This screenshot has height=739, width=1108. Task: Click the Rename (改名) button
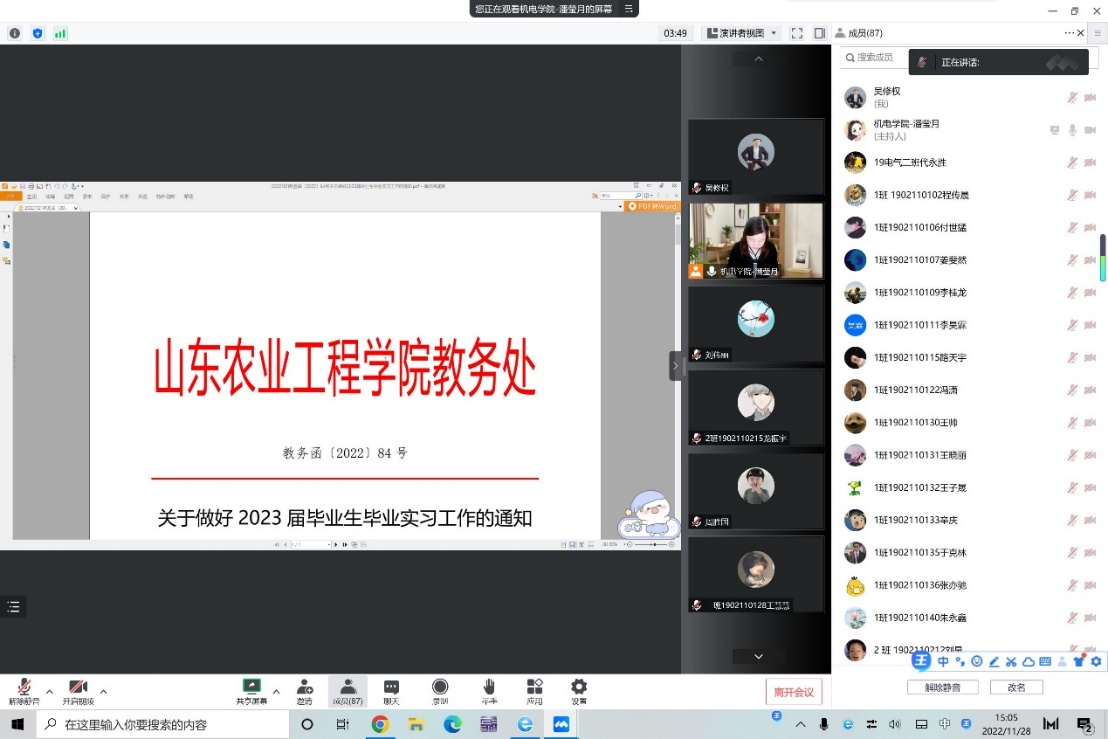(x=1016, y=688)
